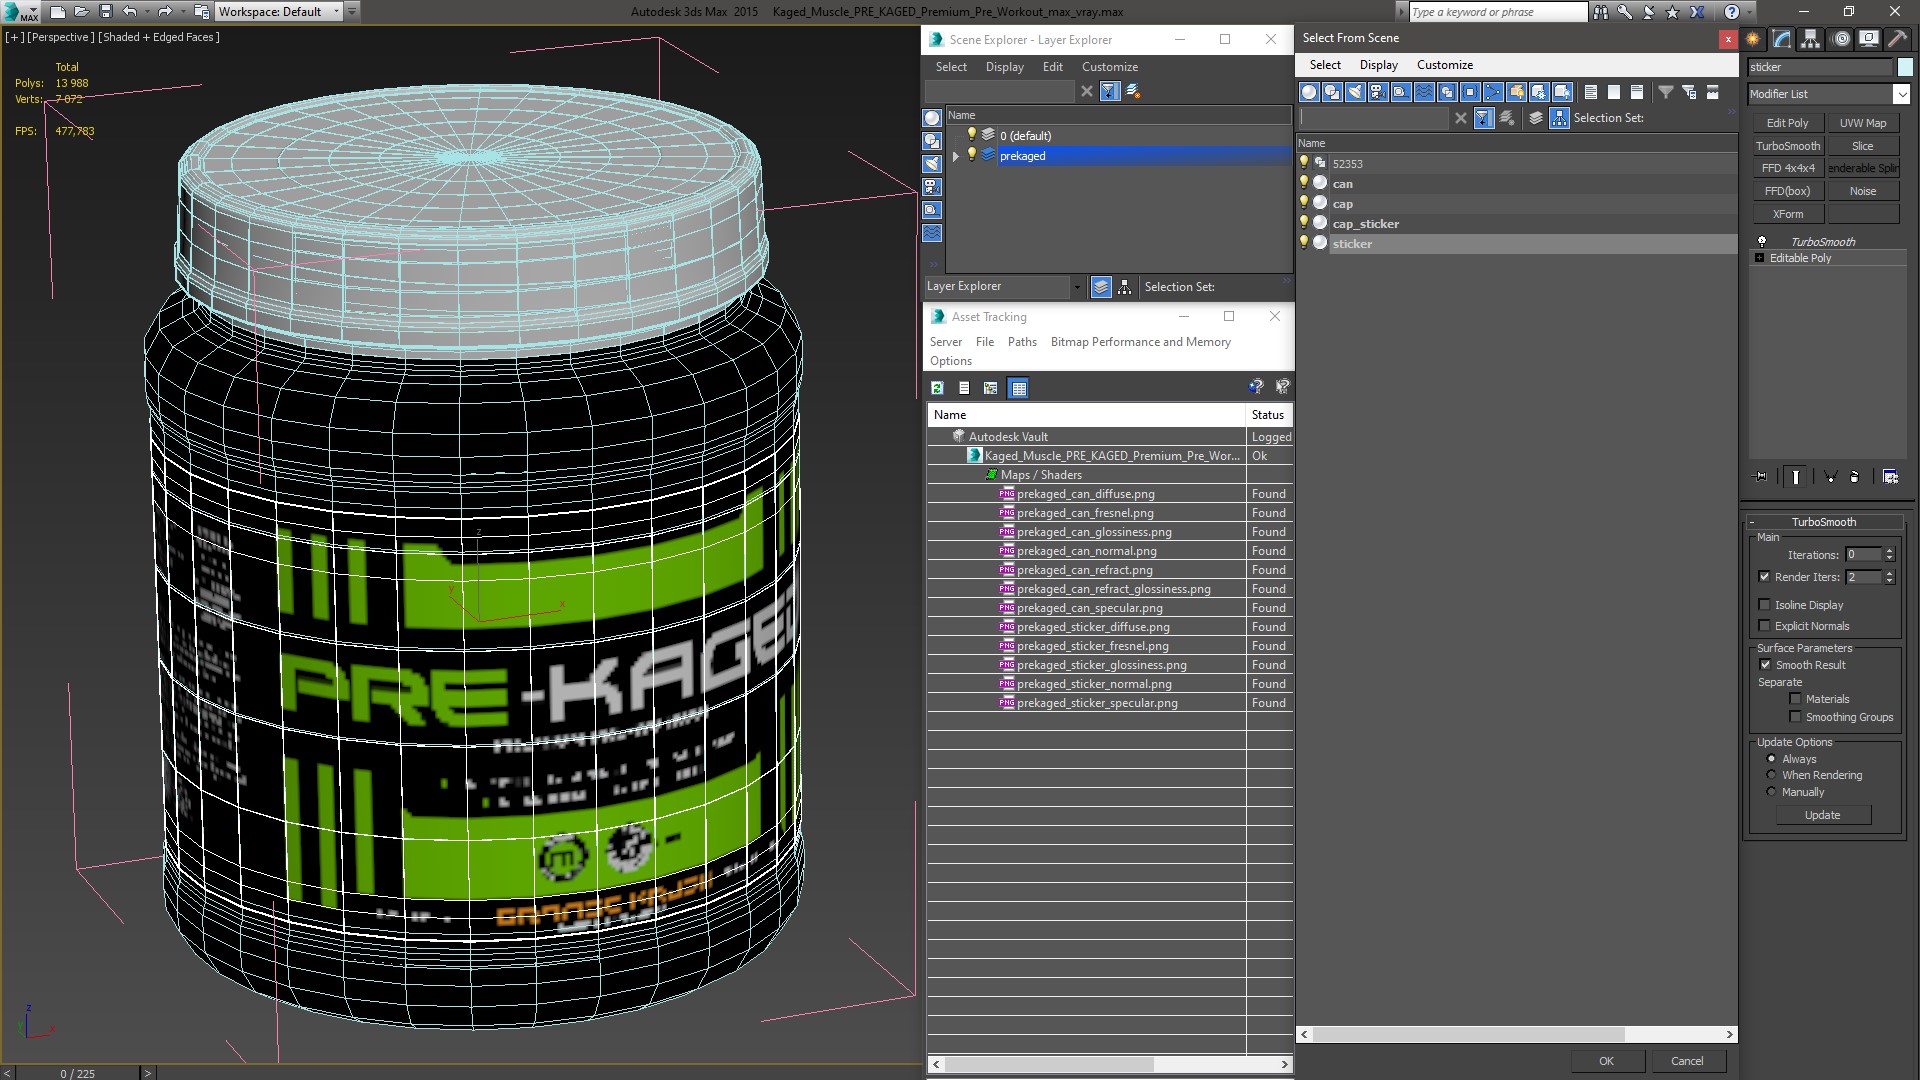Viewport: 1920px width, 1080px height.
Task: Click Select All icon in Select From Scene
Action: click(1590, 92)
